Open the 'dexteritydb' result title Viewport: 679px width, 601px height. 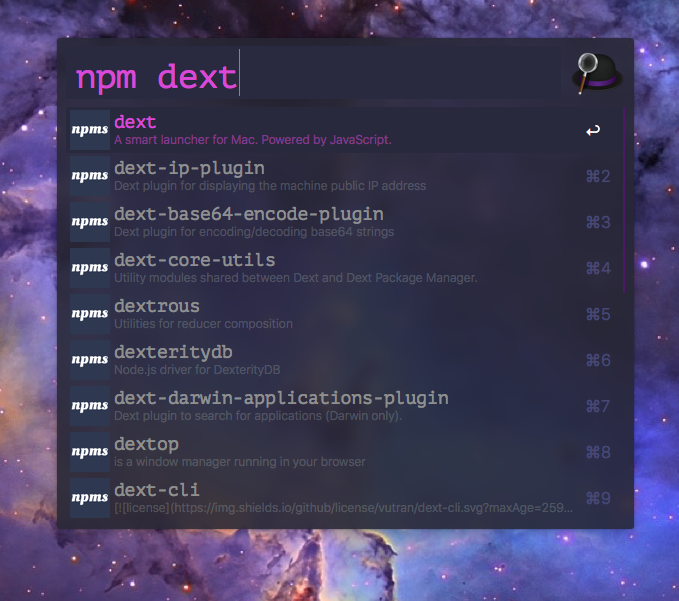173,352
